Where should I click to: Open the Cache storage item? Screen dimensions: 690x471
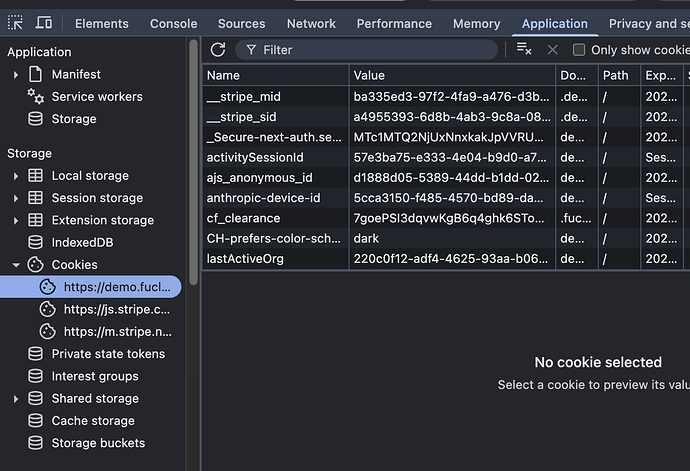(x=91, y=420)
